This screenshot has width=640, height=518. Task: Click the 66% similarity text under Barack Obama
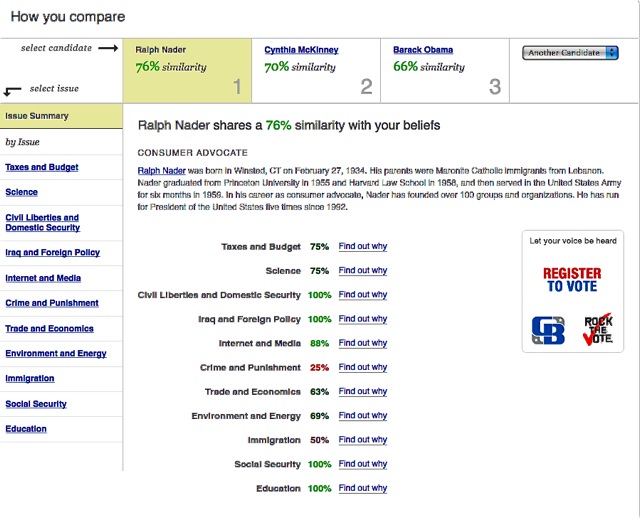tap(429, 66)
